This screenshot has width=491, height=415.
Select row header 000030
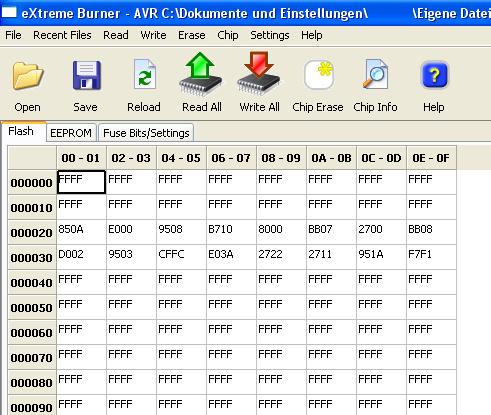32,257
